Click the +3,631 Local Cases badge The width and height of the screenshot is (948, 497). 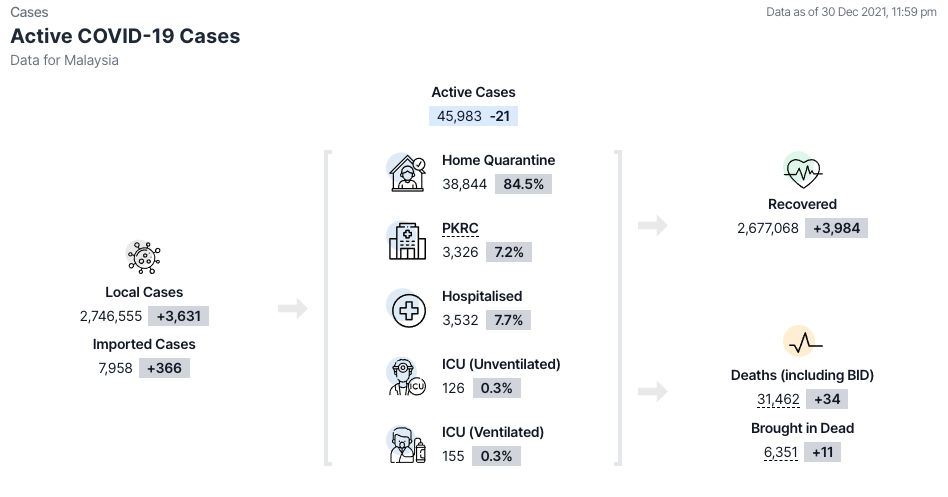tap(179, 316)
